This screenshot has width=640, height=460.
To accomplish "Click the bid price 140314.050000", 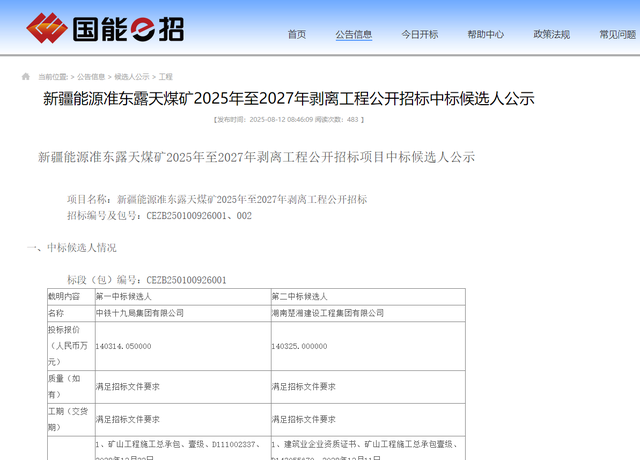I will 123,346.
